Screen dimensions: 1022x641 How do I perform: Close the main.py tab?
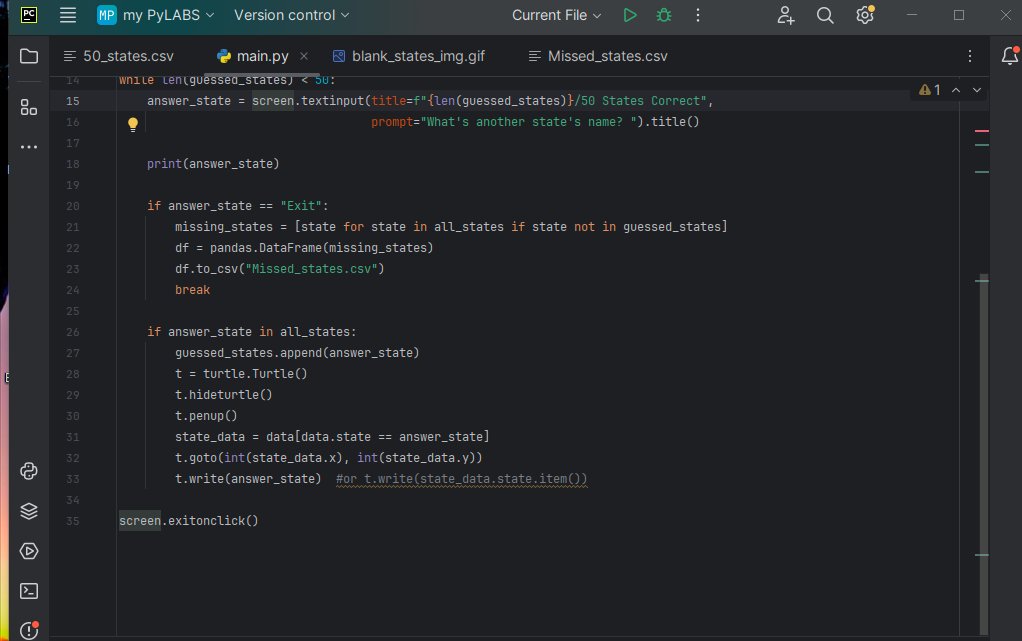(304, 56)
